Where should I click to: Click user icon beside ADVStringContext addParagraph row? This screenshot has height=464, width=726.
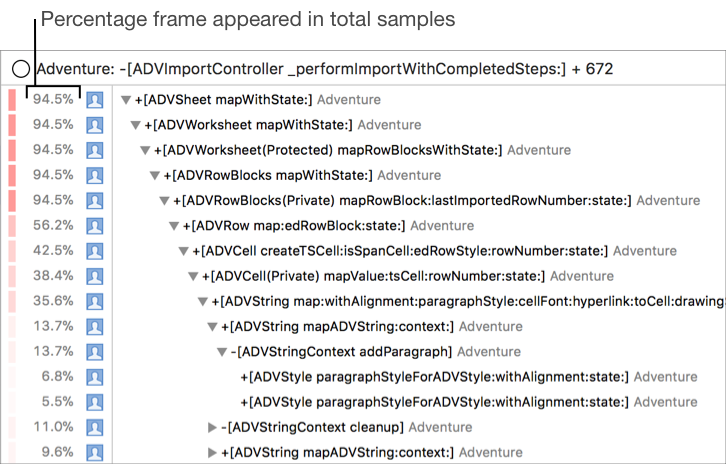pos(95,351)
